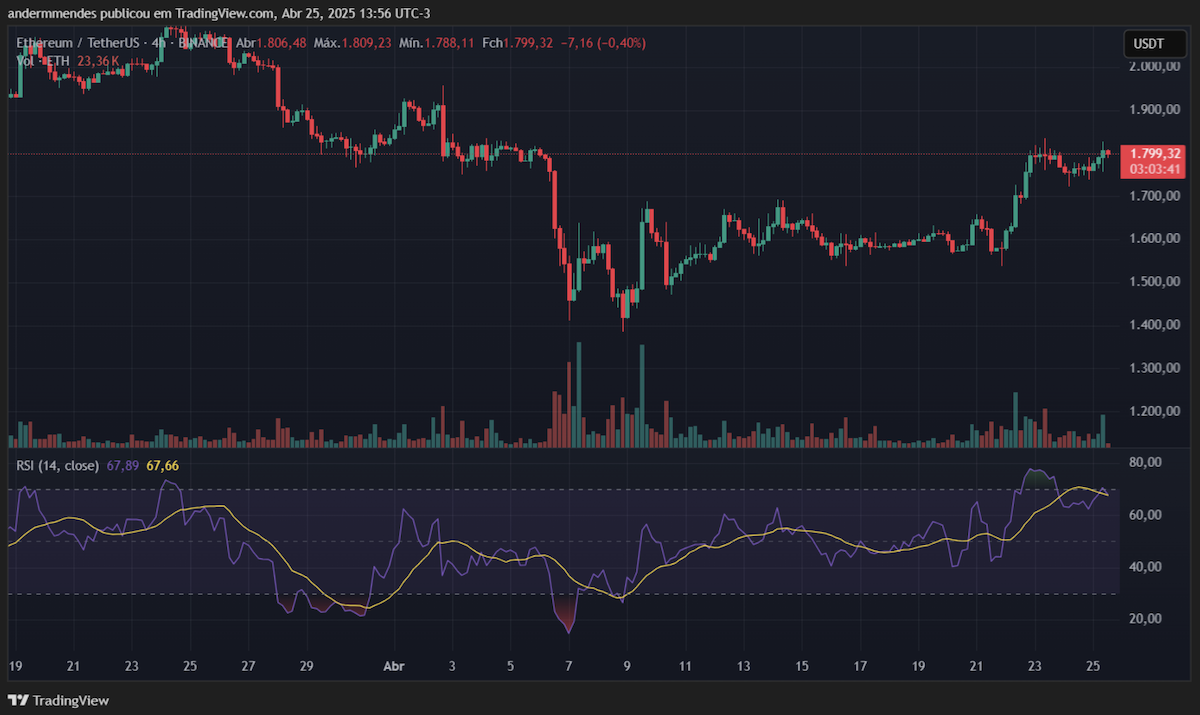The width and height of the screenshot is (1200, 715).
Task: Click the '27' date on time axis
Action: click(x=249, y=666)
